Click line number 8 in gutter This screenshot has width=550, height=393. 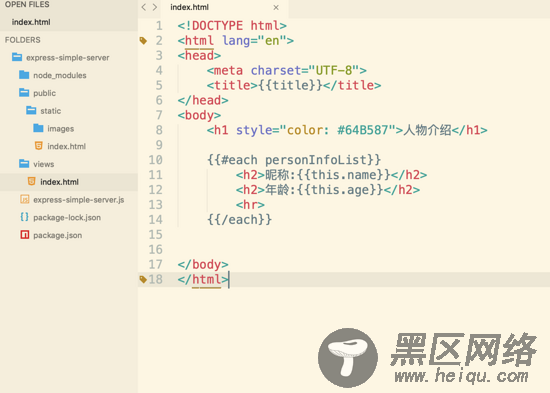click(x=159, y=130)
